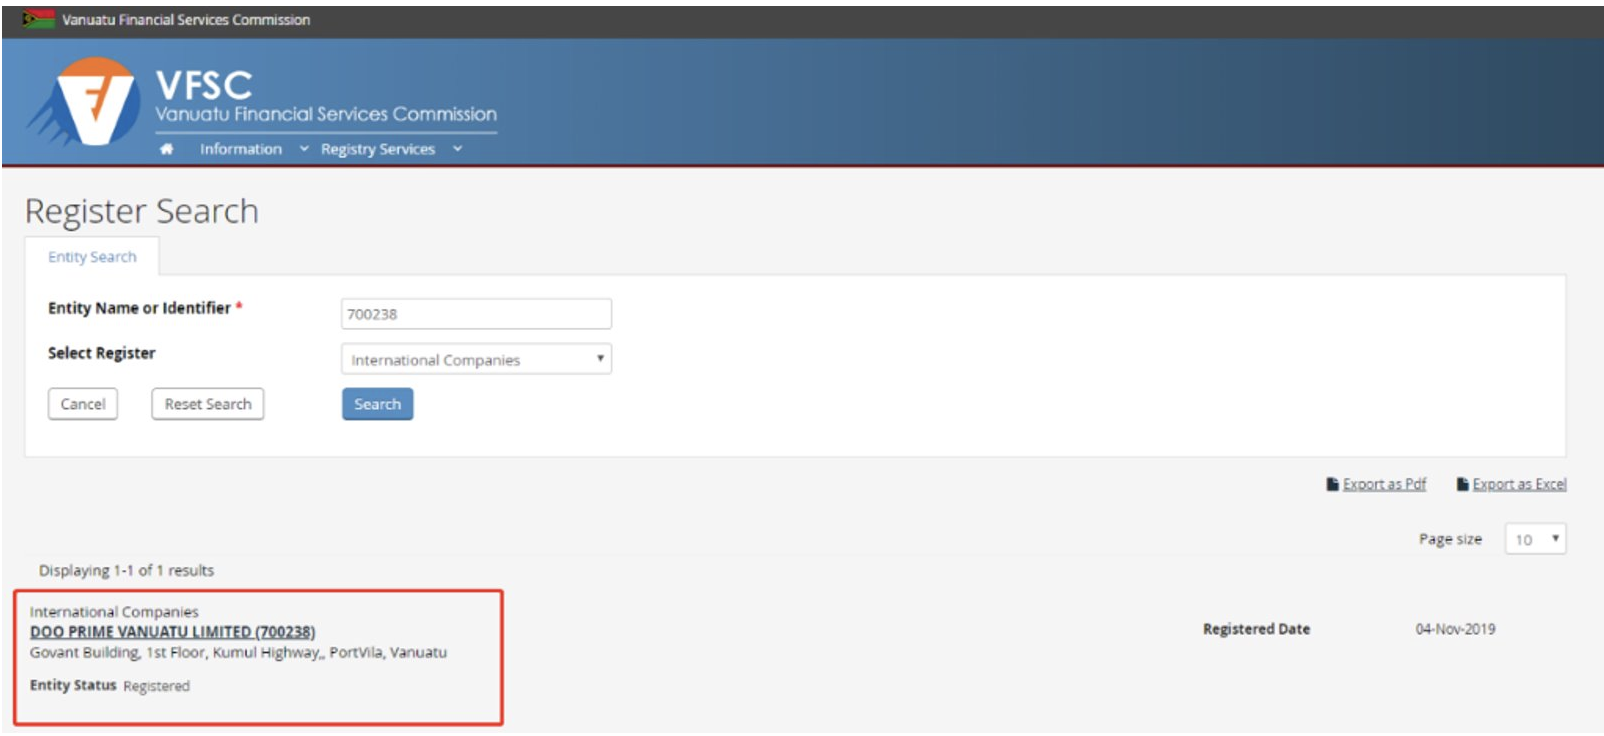Click the 04-Nov-2019 registered date value

(x=1455, y=629)
